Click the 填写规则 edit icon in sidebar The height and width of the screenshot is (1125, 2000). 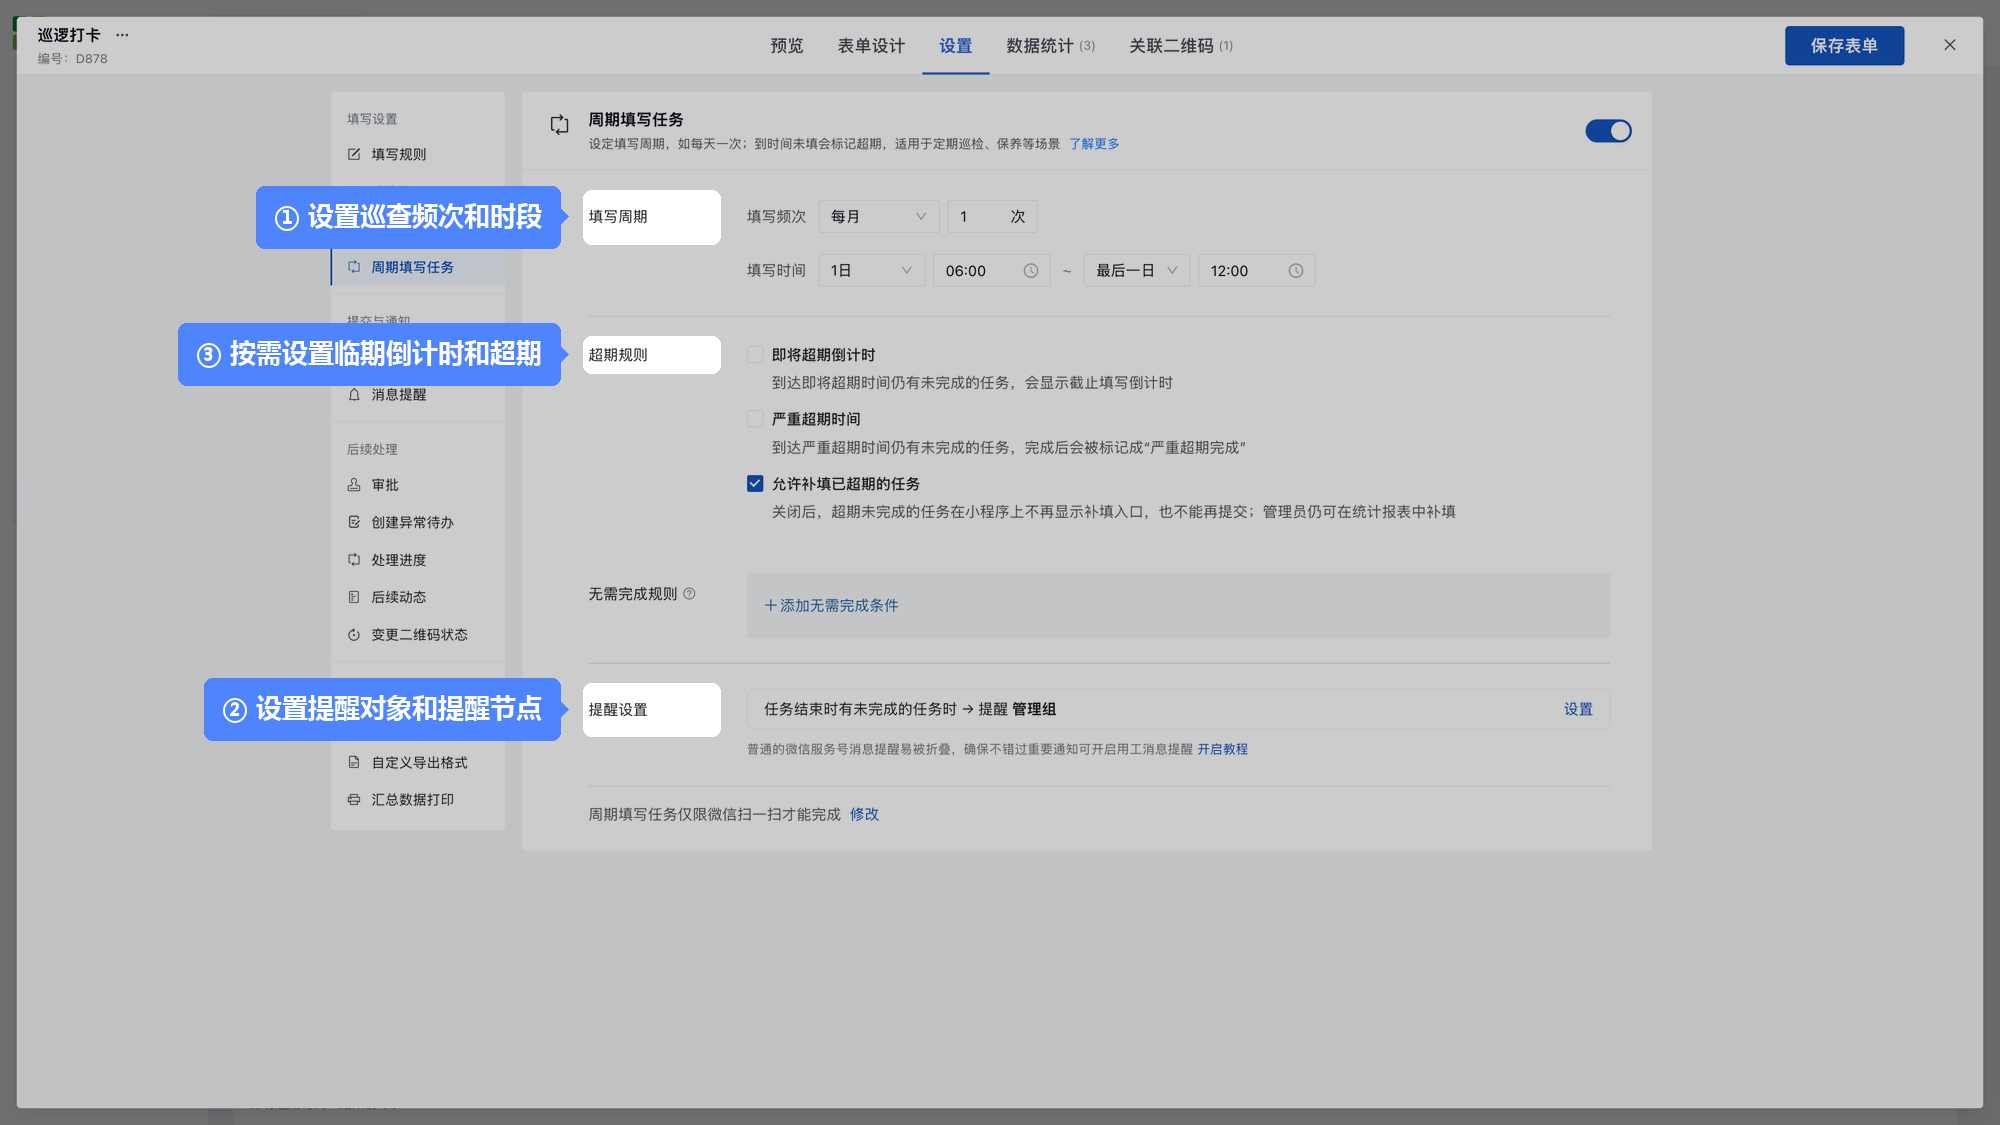[354, 154]
